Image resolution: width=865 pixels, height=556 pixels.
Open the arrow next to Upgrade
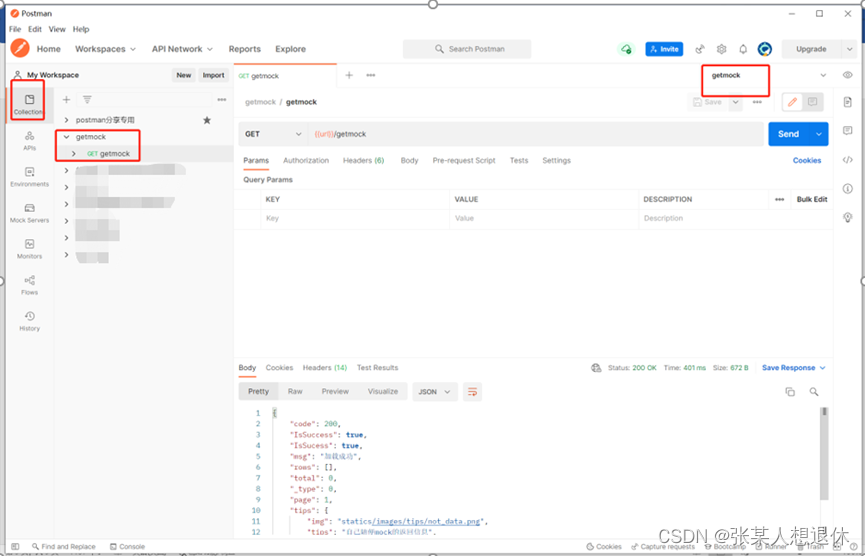[x=850, y=49]
